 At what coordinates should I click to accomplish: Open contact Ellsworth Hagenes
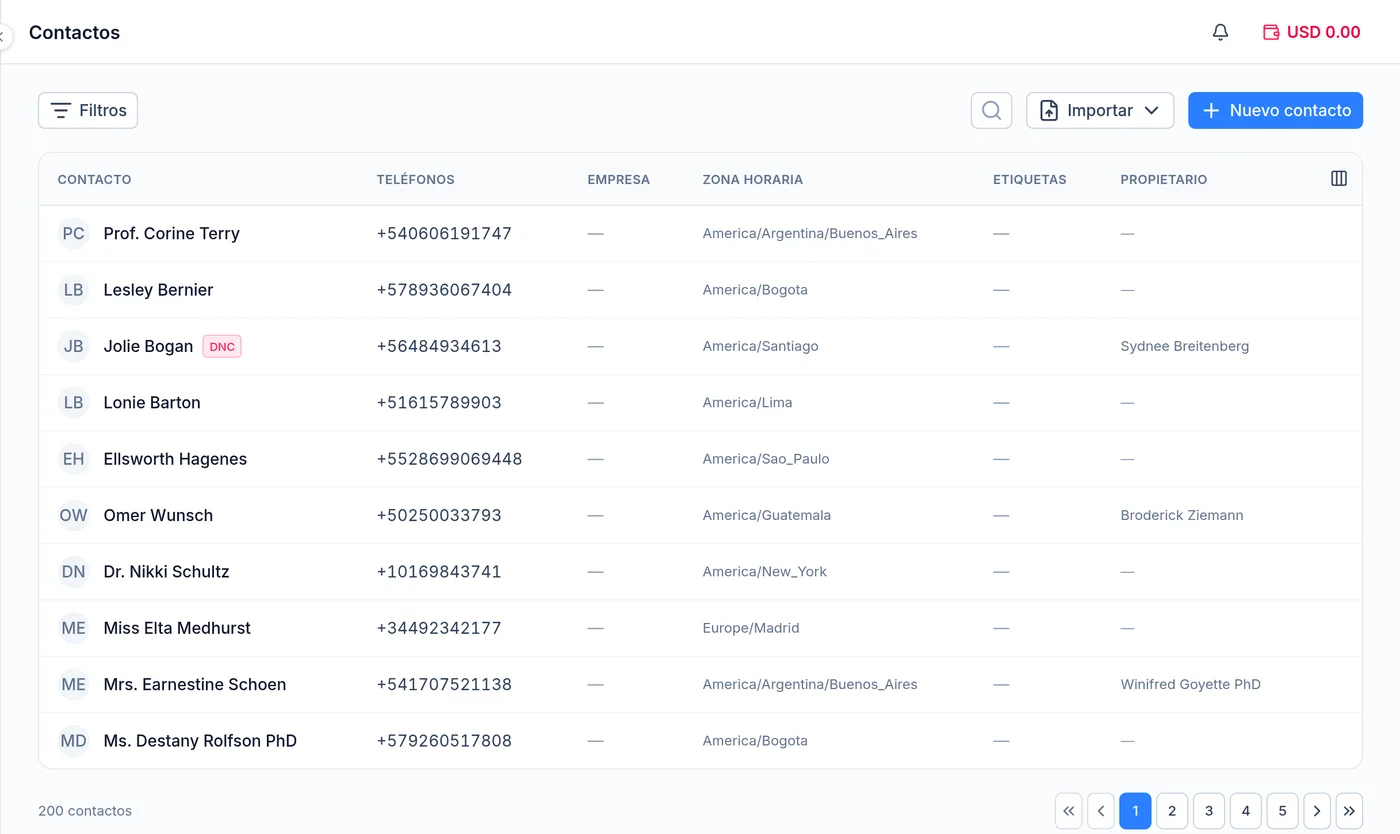(x=175, y=459)
